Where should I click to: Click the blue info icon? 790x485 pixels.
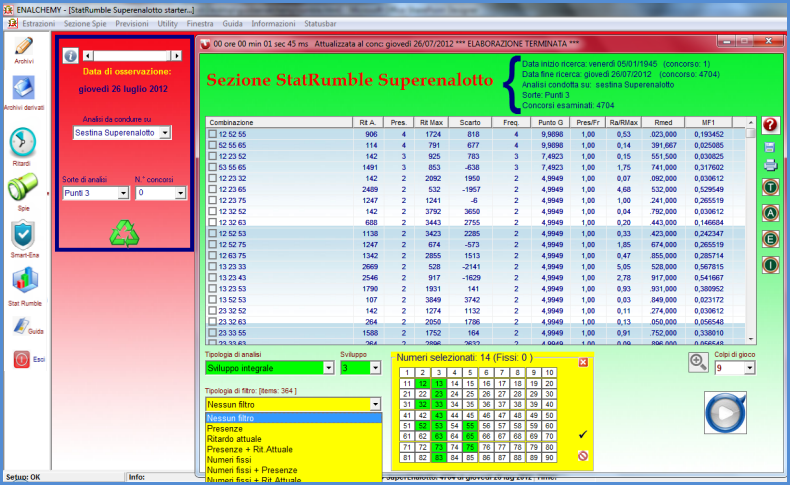tap(70, 55)
